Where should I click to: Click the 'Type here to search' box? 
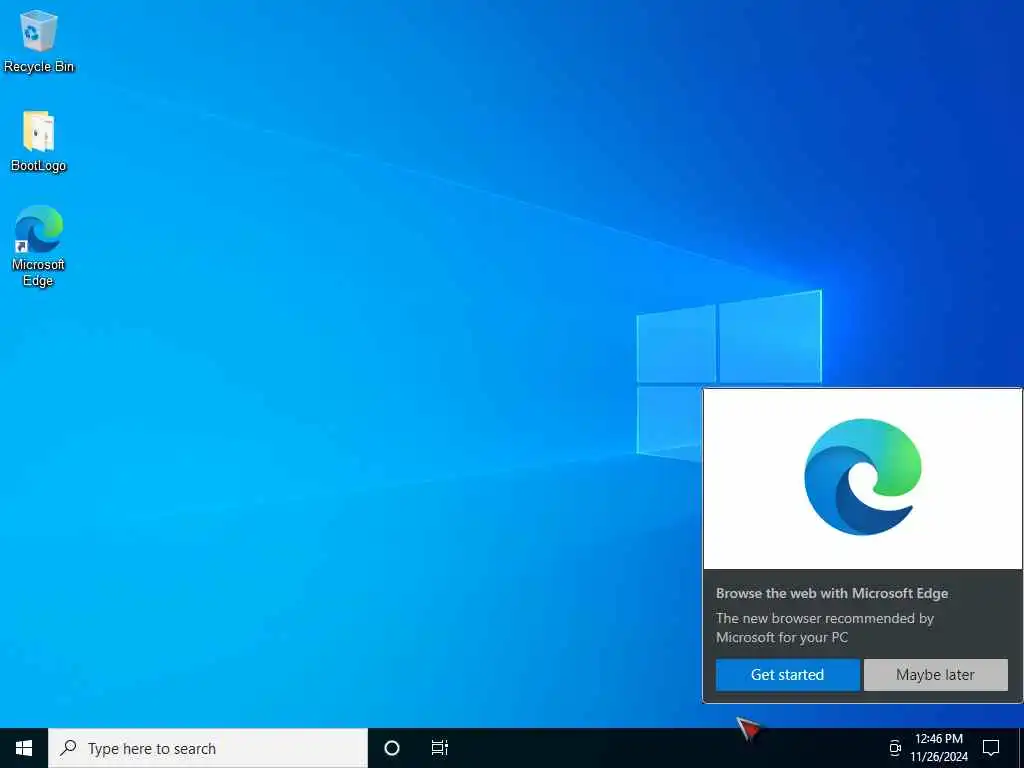[x=208, y=748]
